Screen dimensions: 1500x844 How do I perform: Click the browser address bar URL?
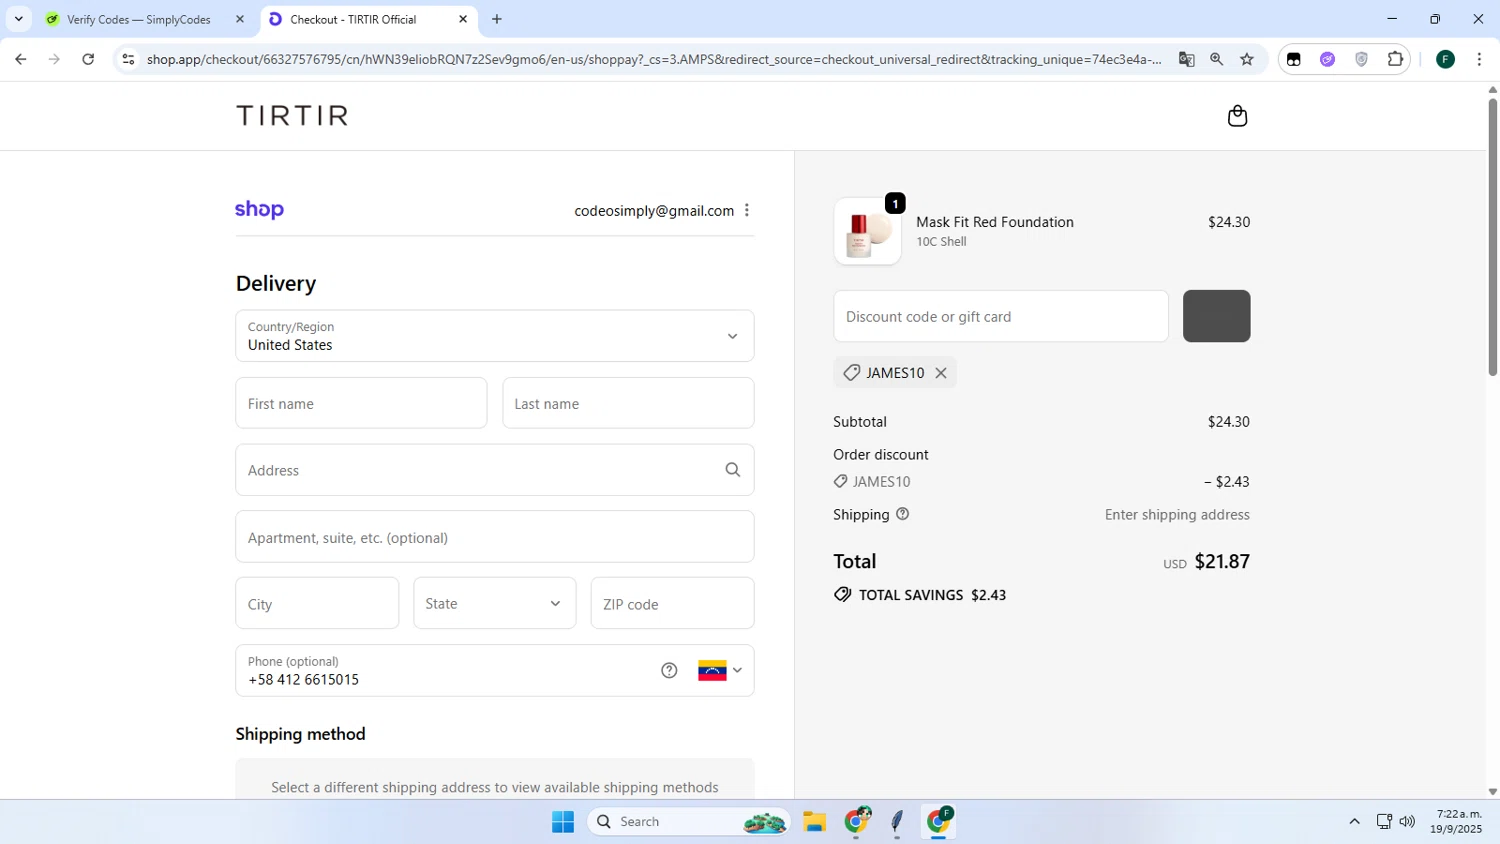pyautogui.click(x=654, y=59)
